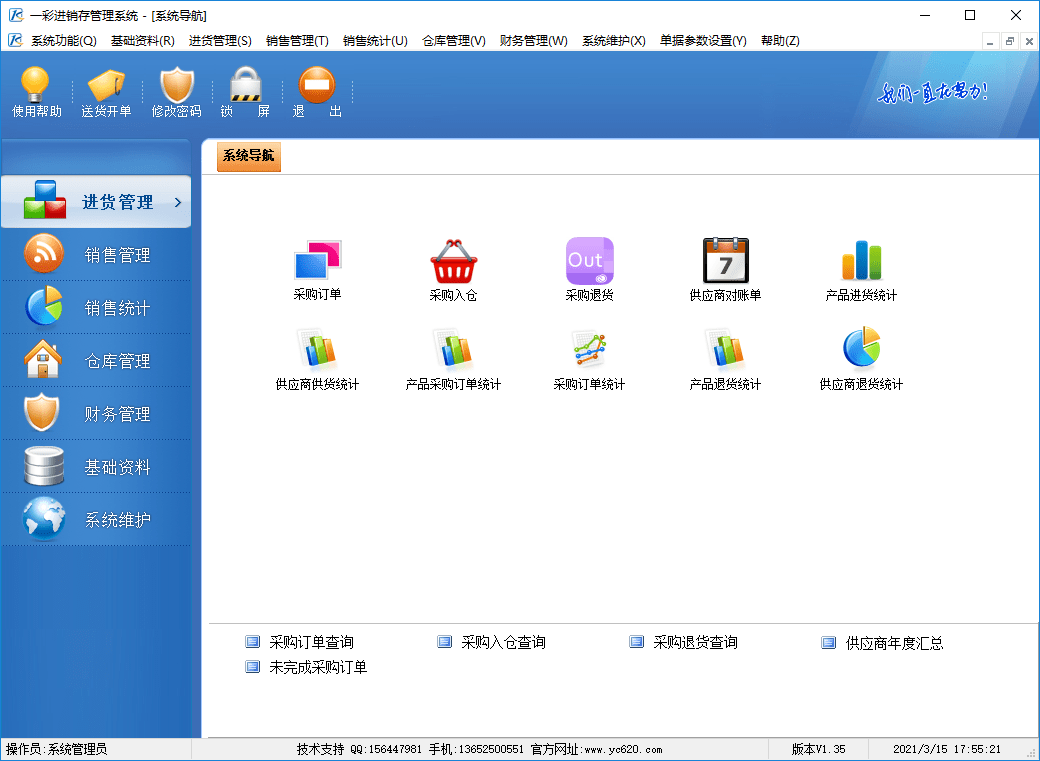Viewport: 1040px width, 761px height.
Task: Open the 采购订单 purchase order module
Action: click(317, 262)
